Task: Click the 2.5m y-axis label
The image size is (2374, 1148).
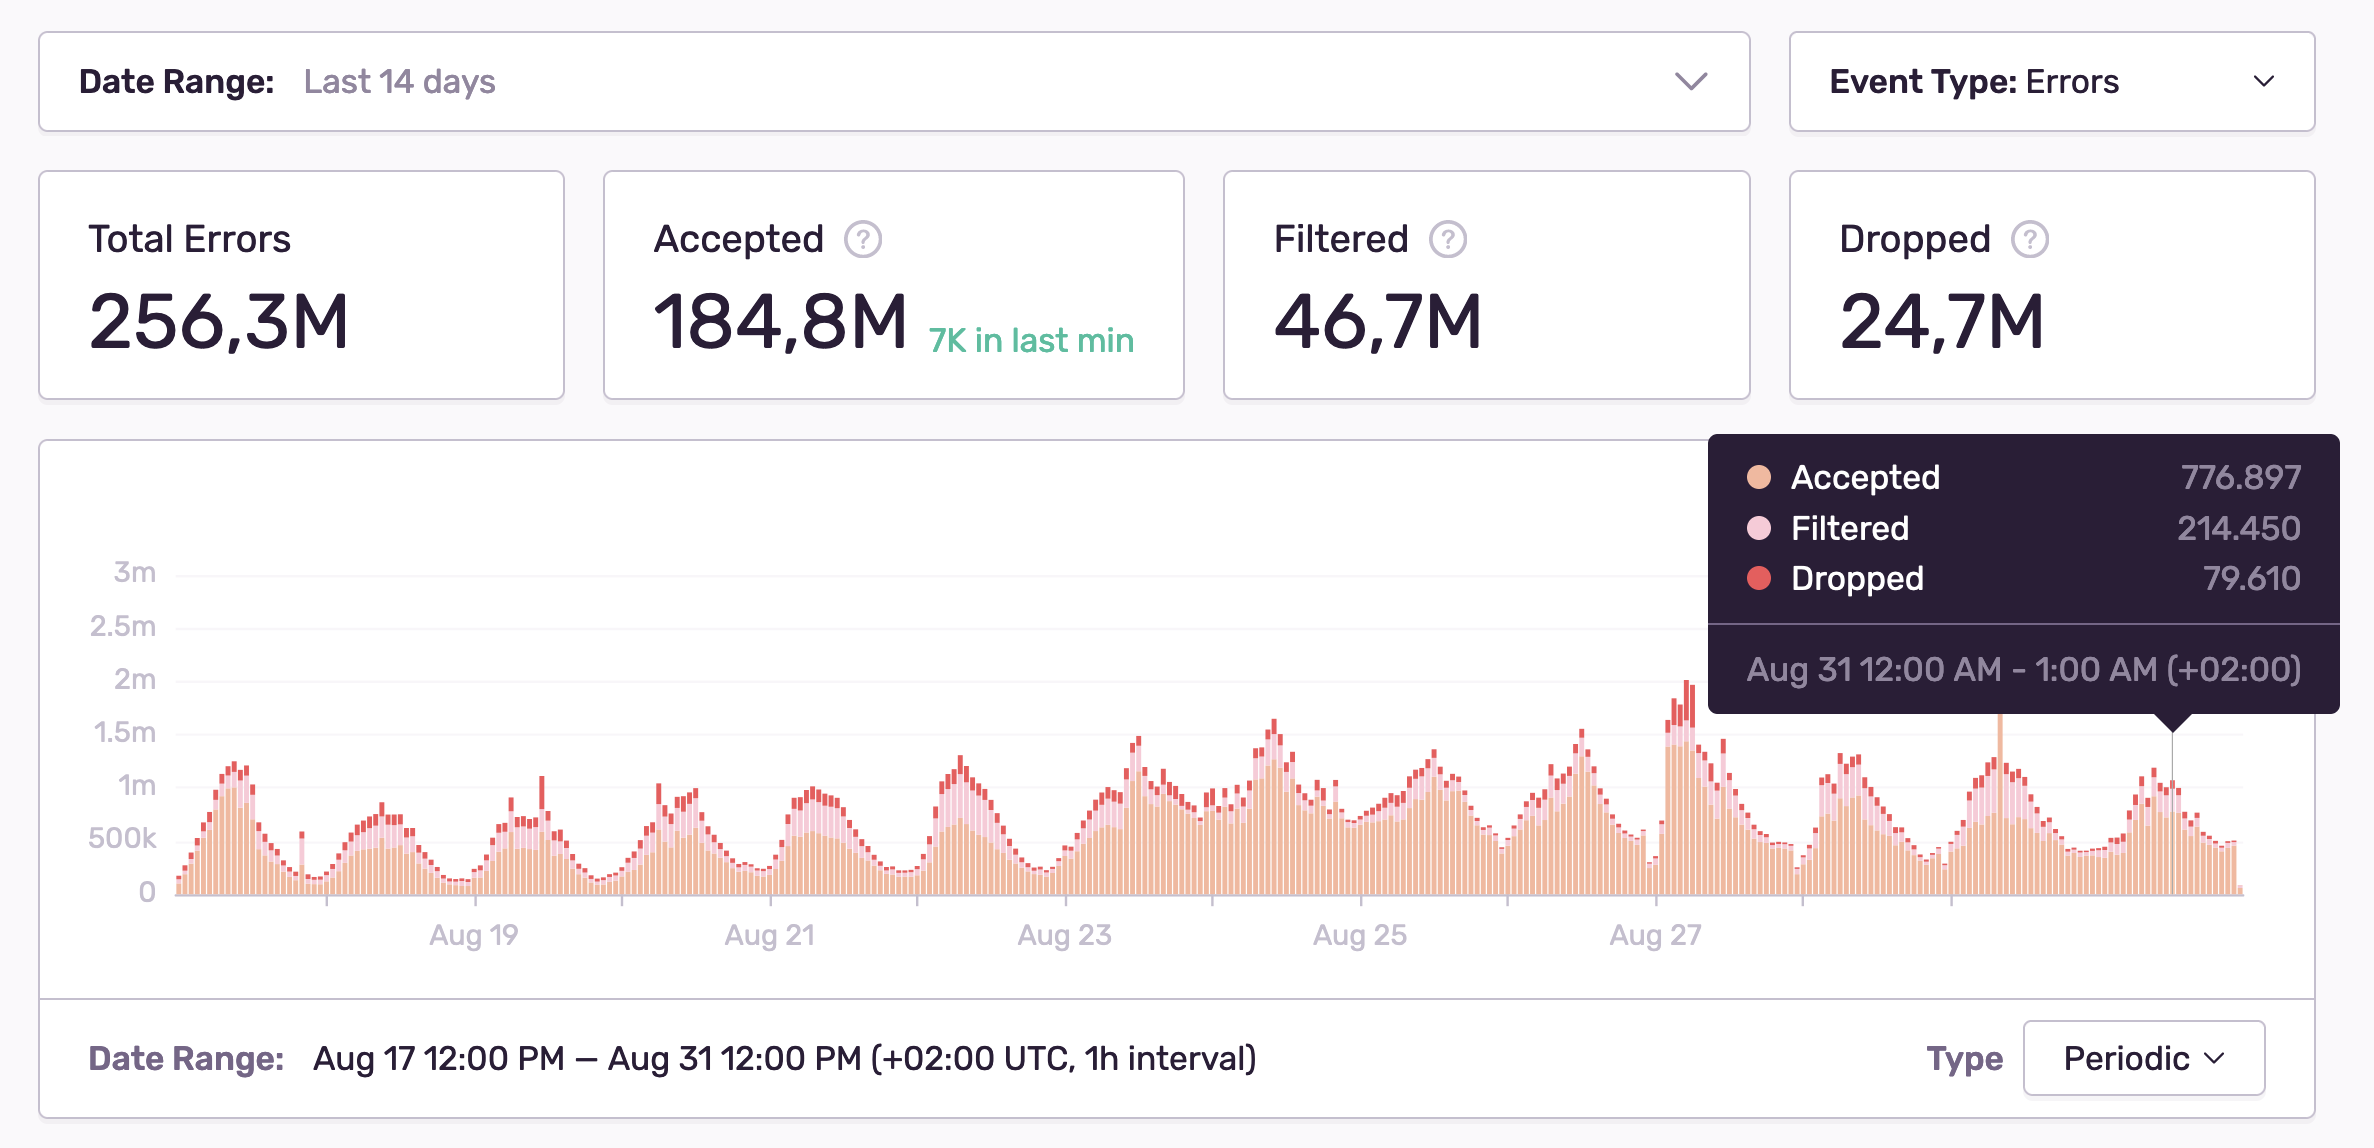Action: tap(123, 626)
